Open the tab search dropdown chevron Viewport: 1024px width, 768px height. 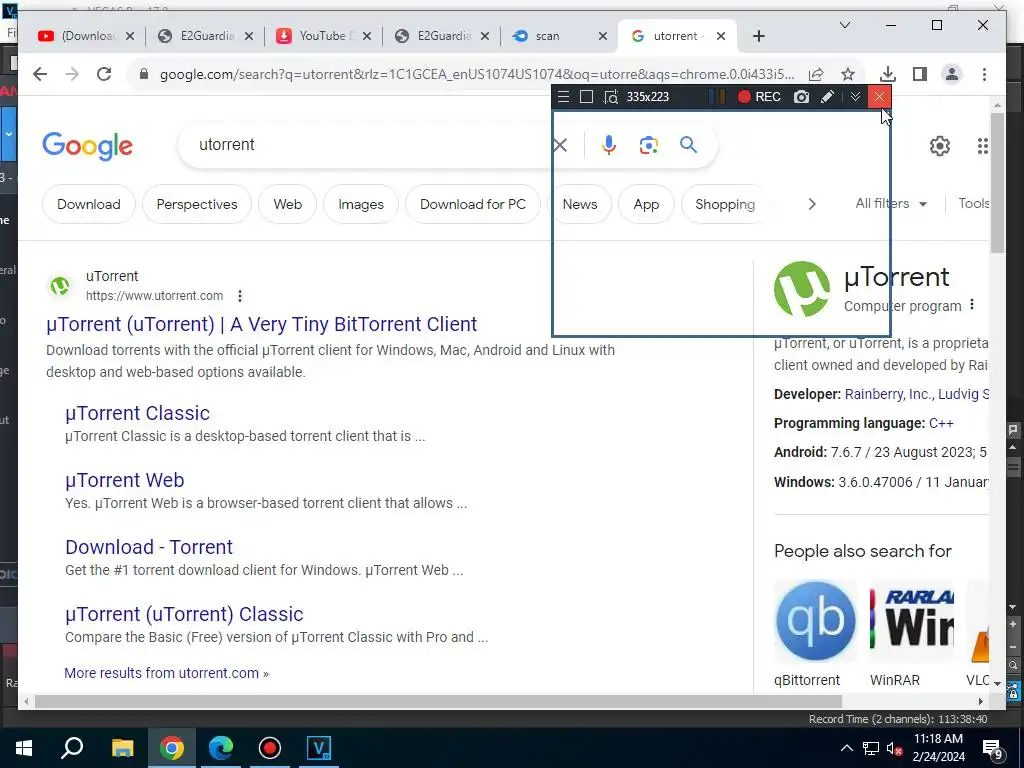[844, 25]
